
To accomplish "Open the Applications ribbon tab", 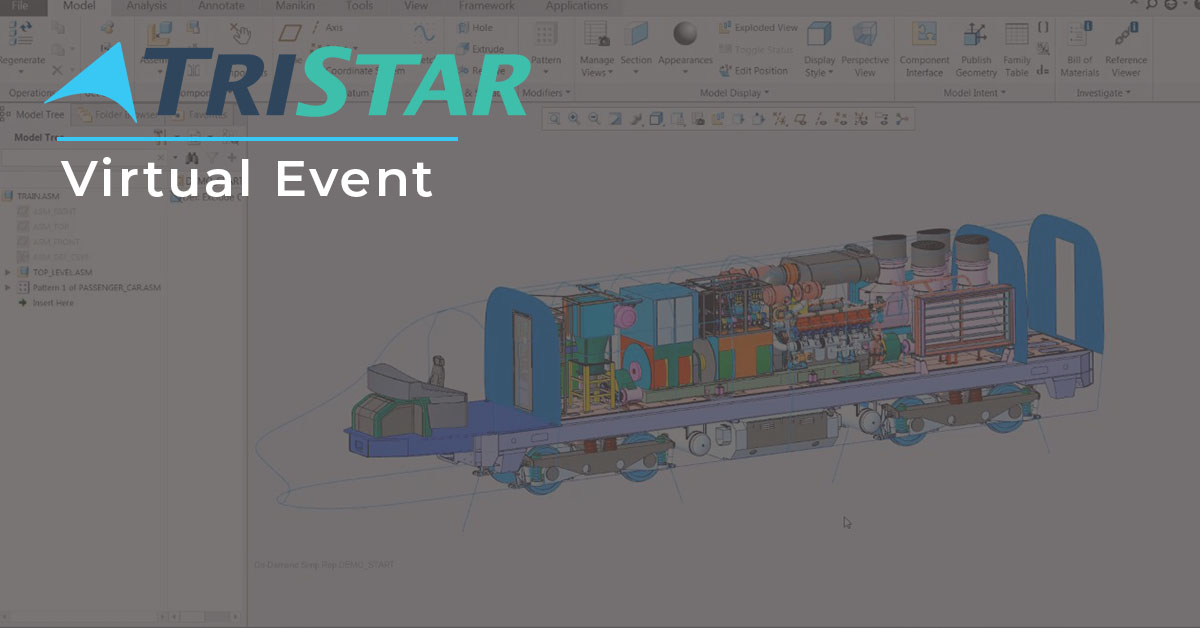I will [x=577, y=6].
